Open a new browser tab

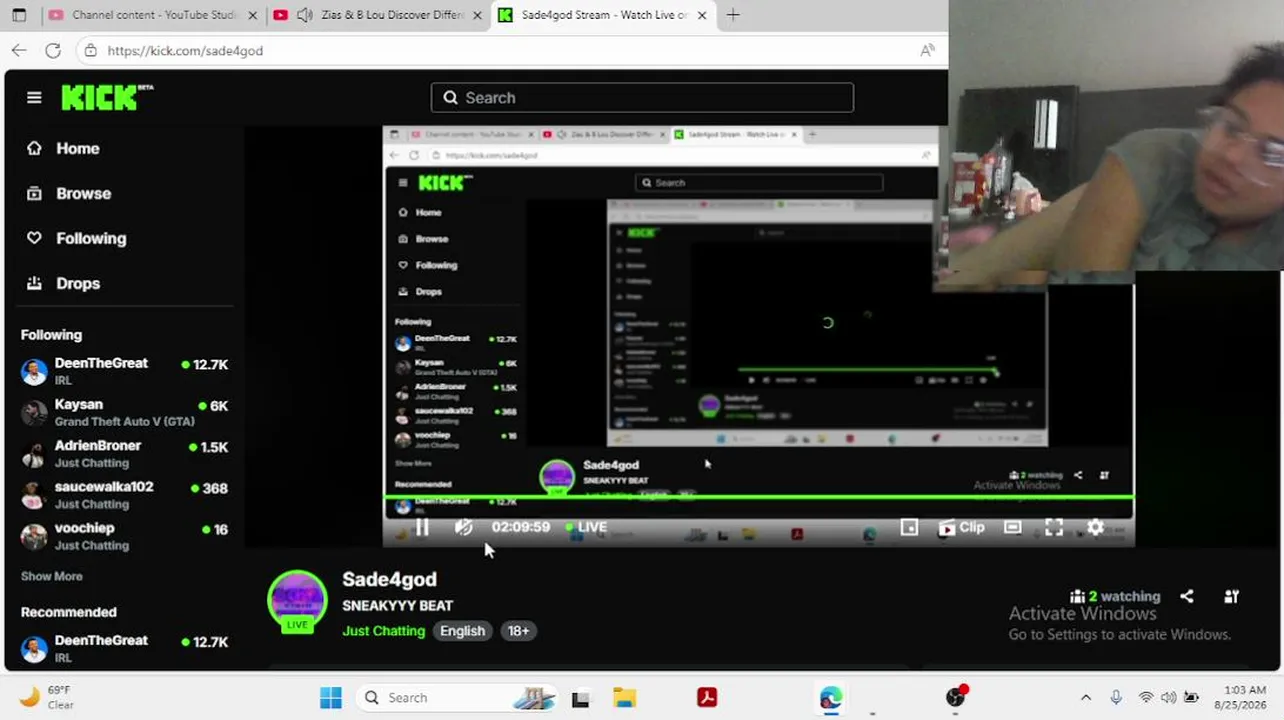click(x=733, y=15)
